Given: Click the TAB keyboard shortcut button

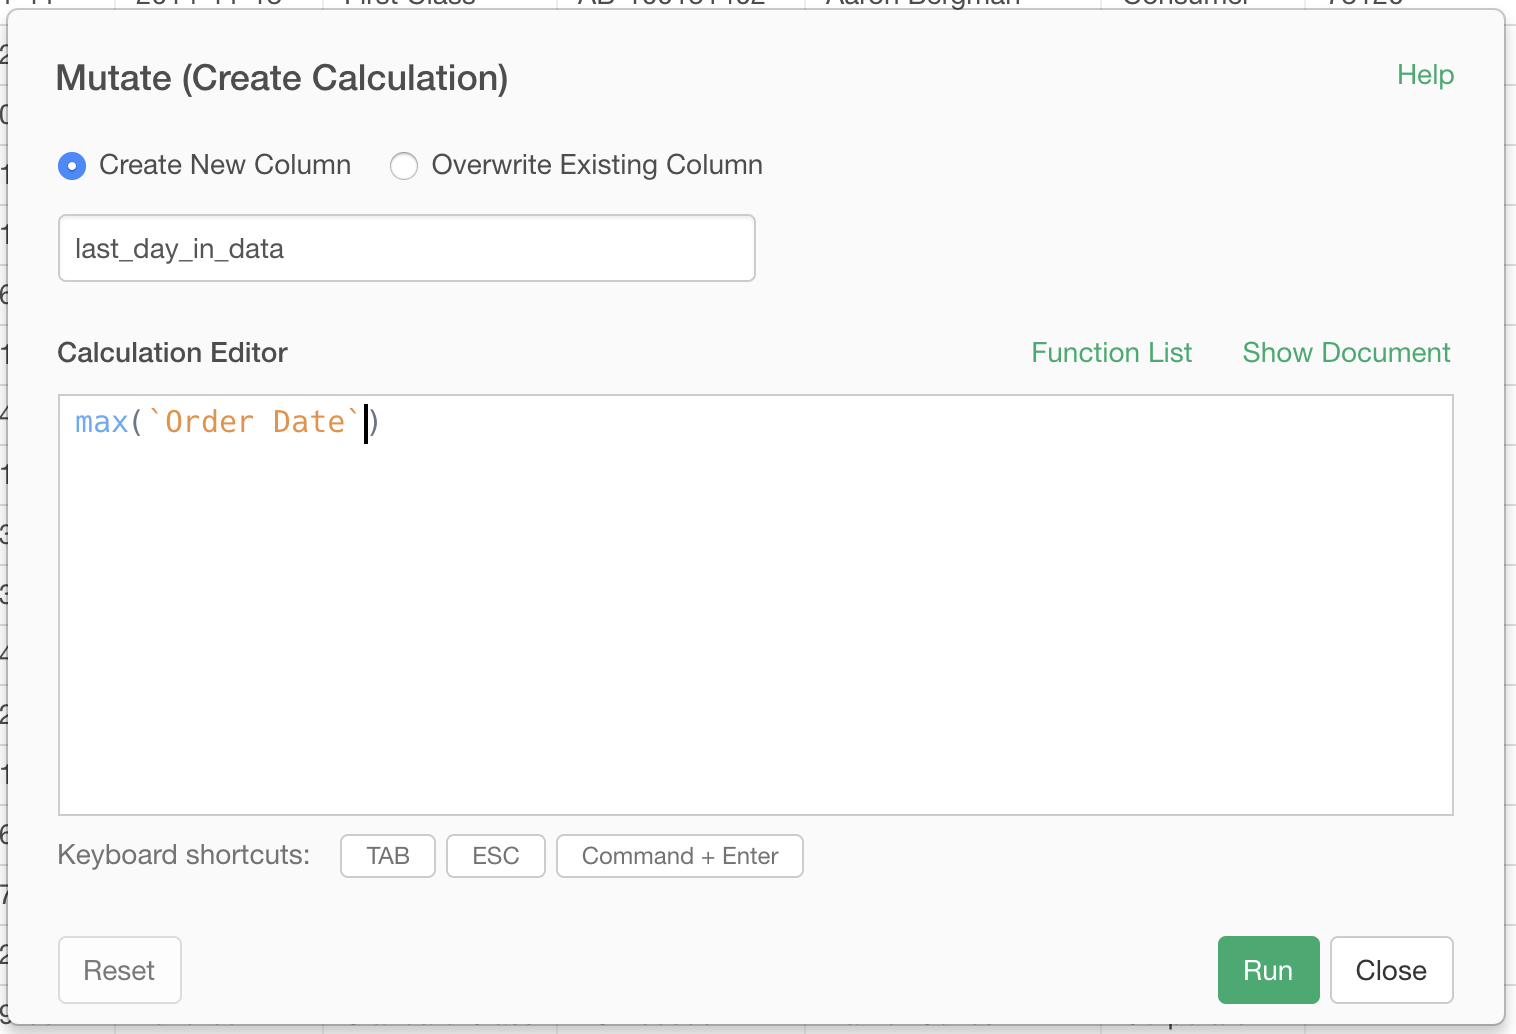Looking at the screenshot, I should (388, 856).
